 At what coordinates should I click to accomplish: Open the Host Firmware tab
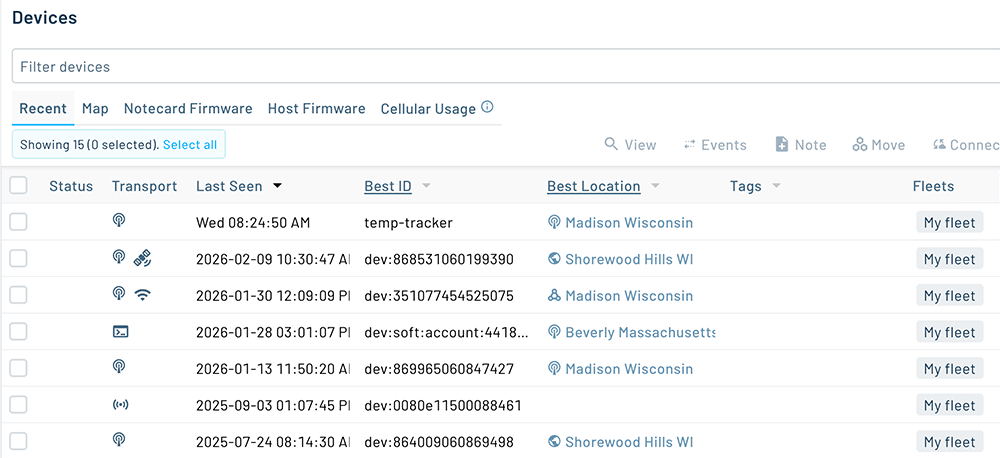(316, 108)
